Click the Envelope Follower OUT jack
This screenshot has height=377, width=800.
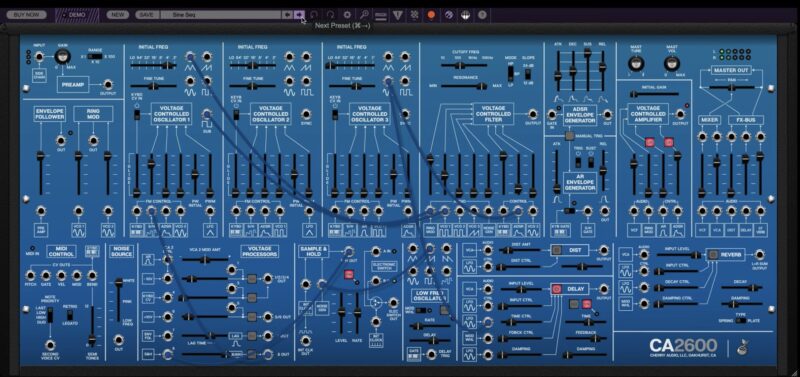pos(61,140)
